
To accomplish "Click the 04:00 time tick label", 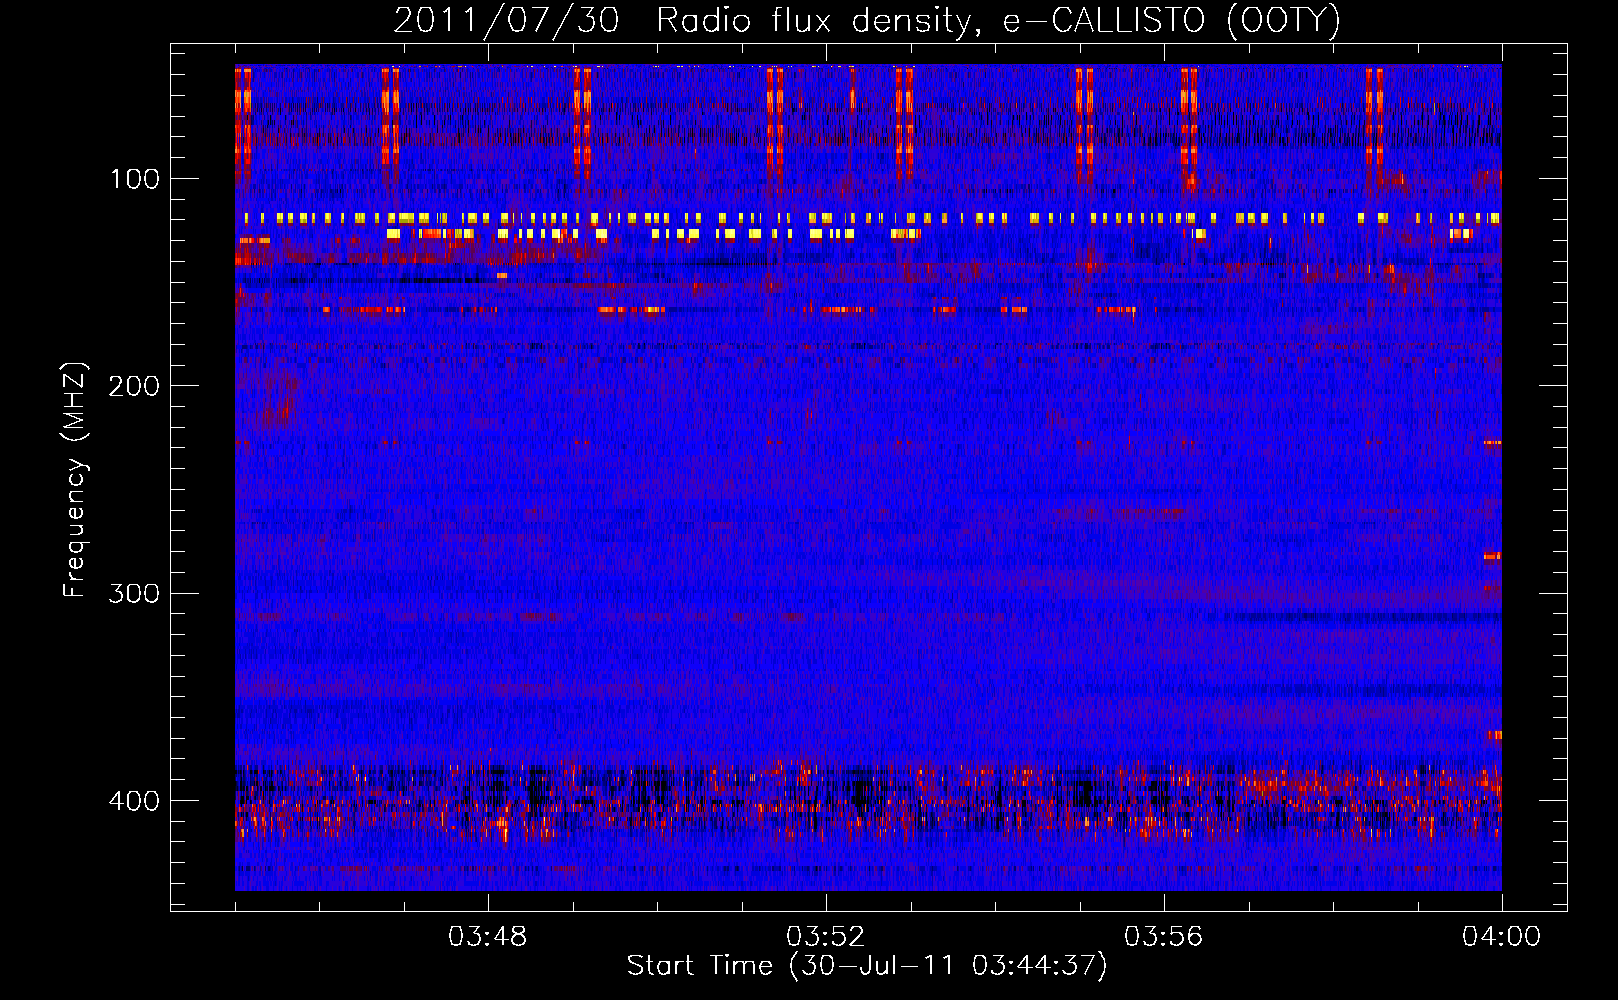I will click(x=1501, y=937).
